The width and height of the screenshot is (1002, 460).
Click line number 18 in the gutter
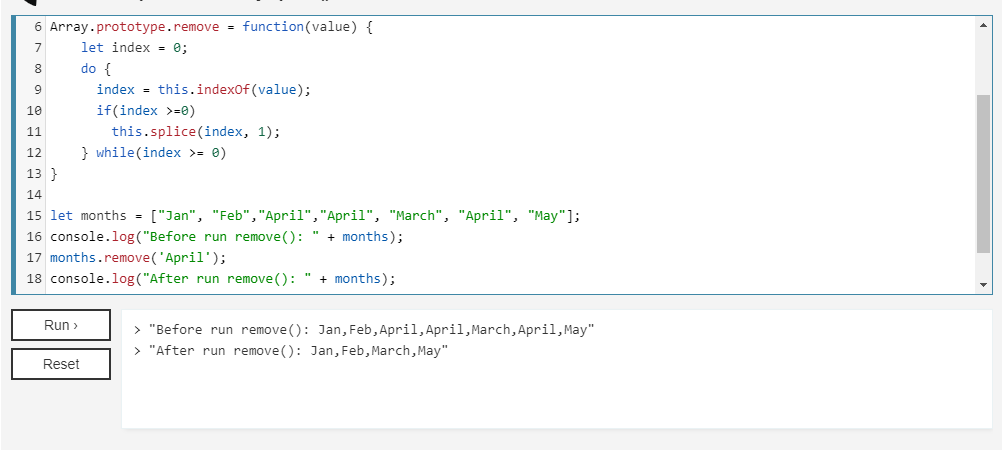pos(35,279)
